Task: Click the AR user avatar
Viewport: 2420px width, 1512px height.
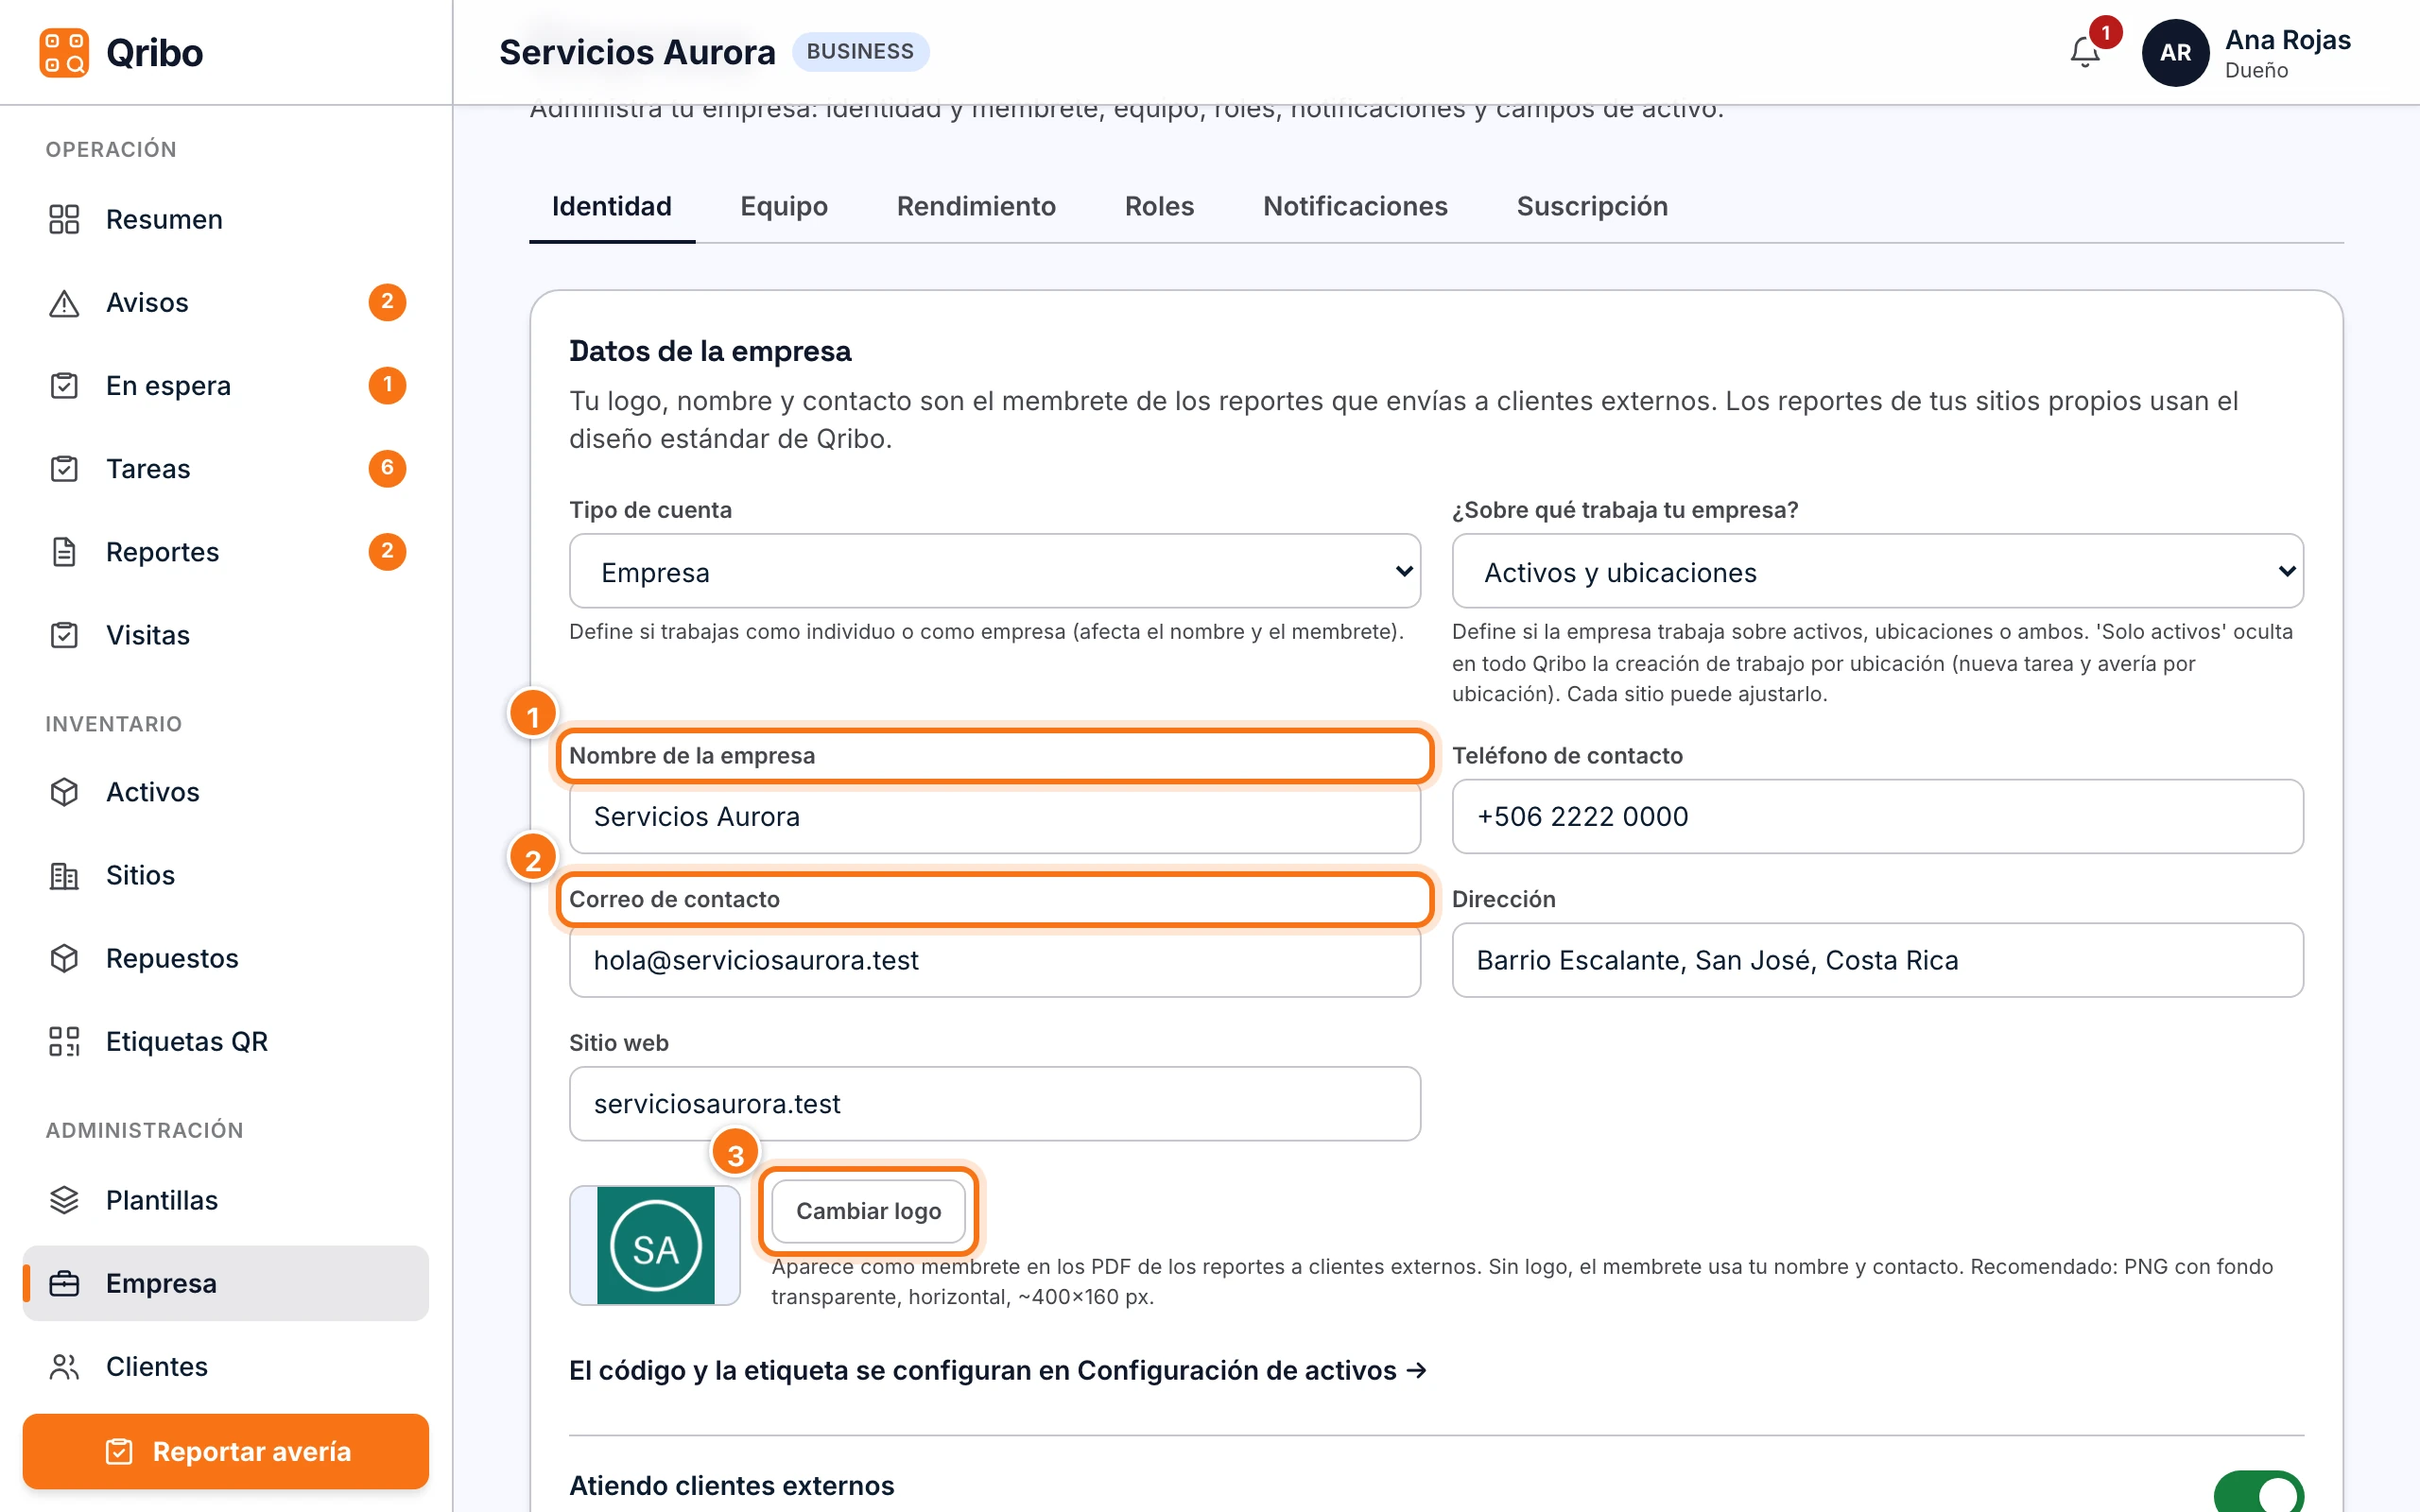Action: 2175,52
